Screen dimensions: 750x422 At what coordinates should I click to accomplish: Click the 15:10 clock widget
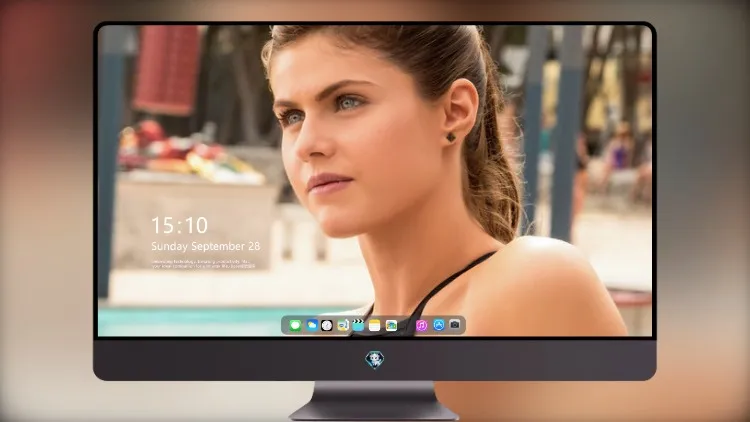point(179,225)
